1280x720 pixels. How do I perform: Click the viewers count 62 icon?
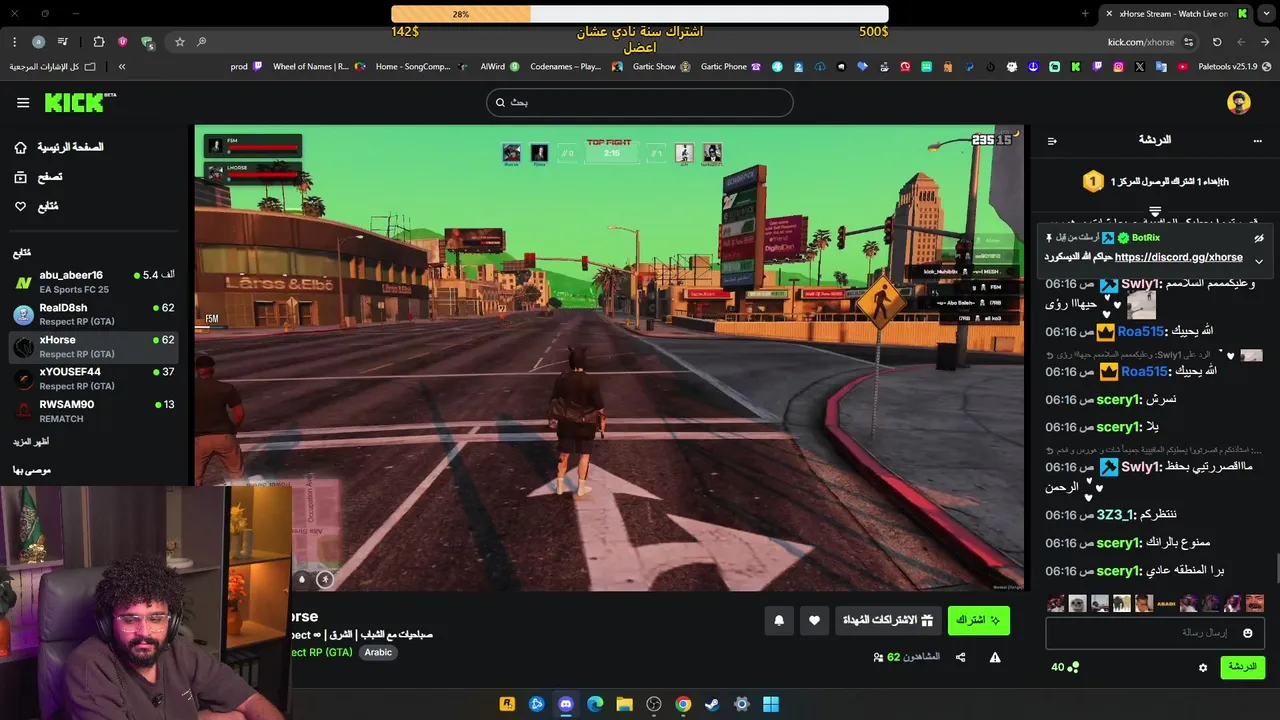[879, 657]
